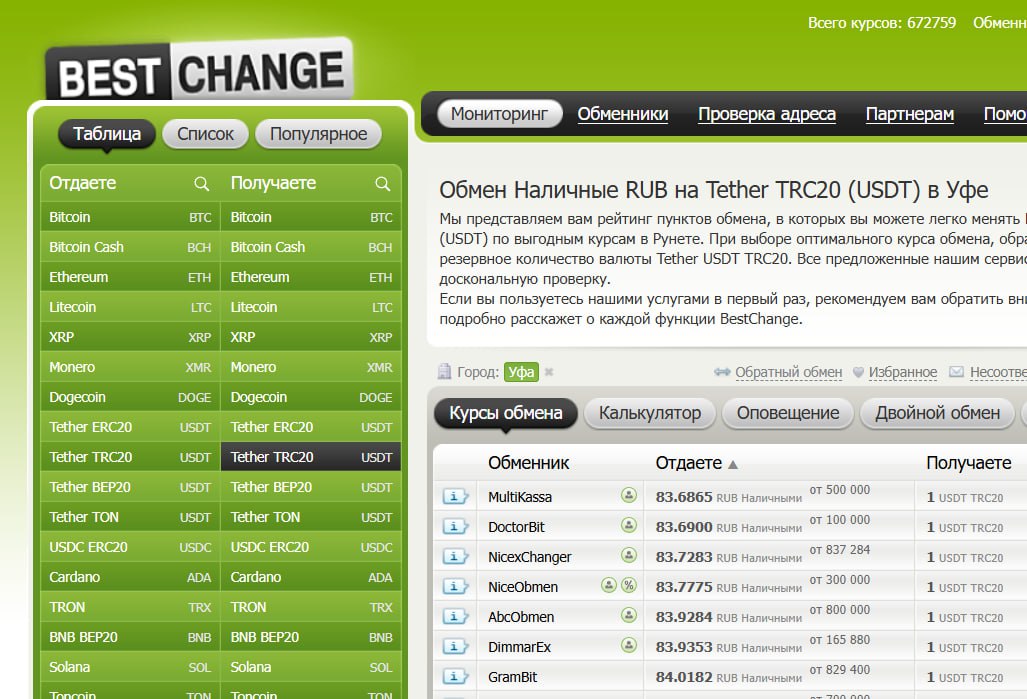Open the Проверка адреса link

click(766, 114)
